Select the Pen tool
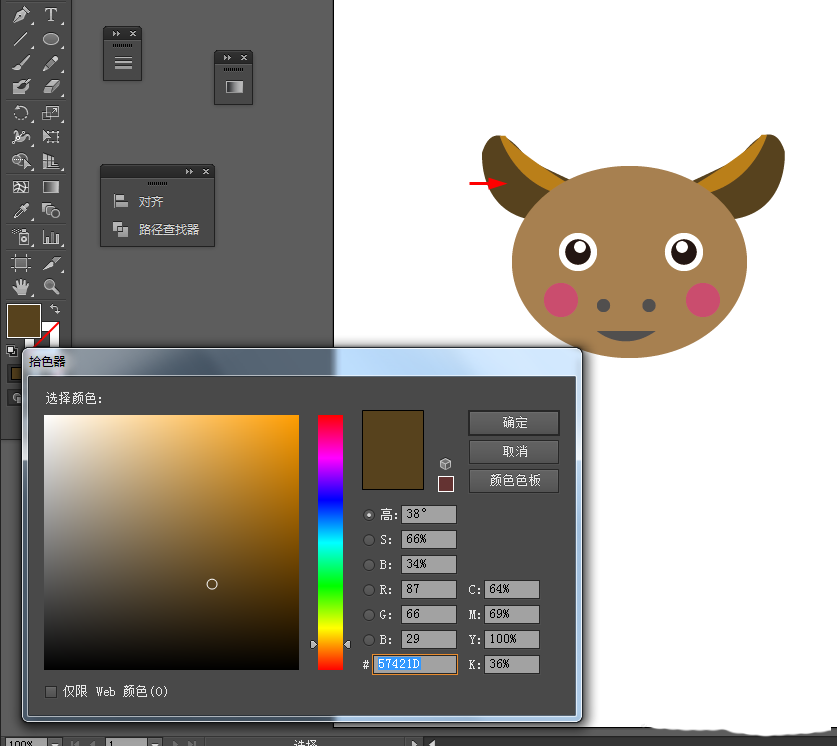 21,15
